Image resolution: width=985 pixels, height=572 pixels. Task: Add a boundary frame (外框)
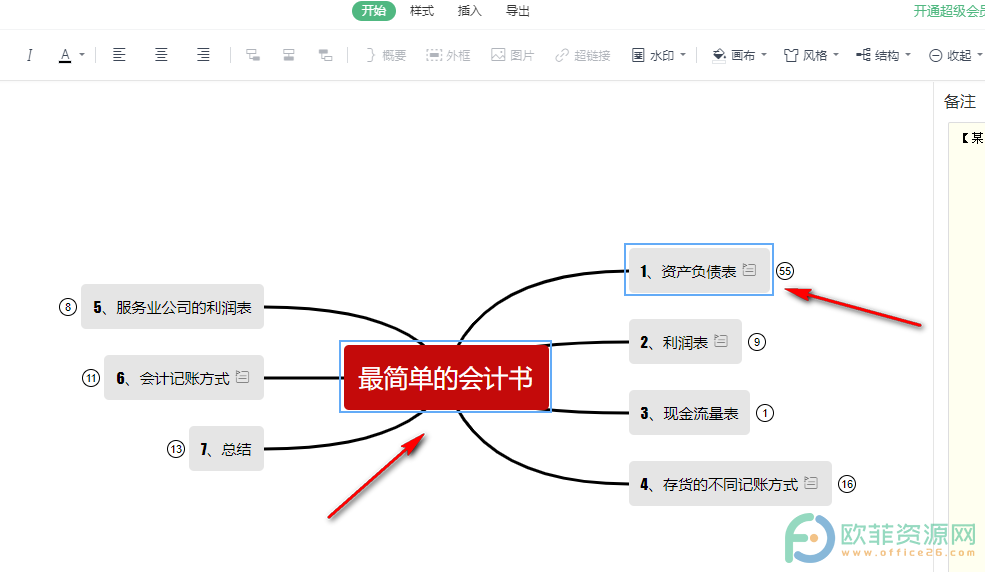point(448,55)
